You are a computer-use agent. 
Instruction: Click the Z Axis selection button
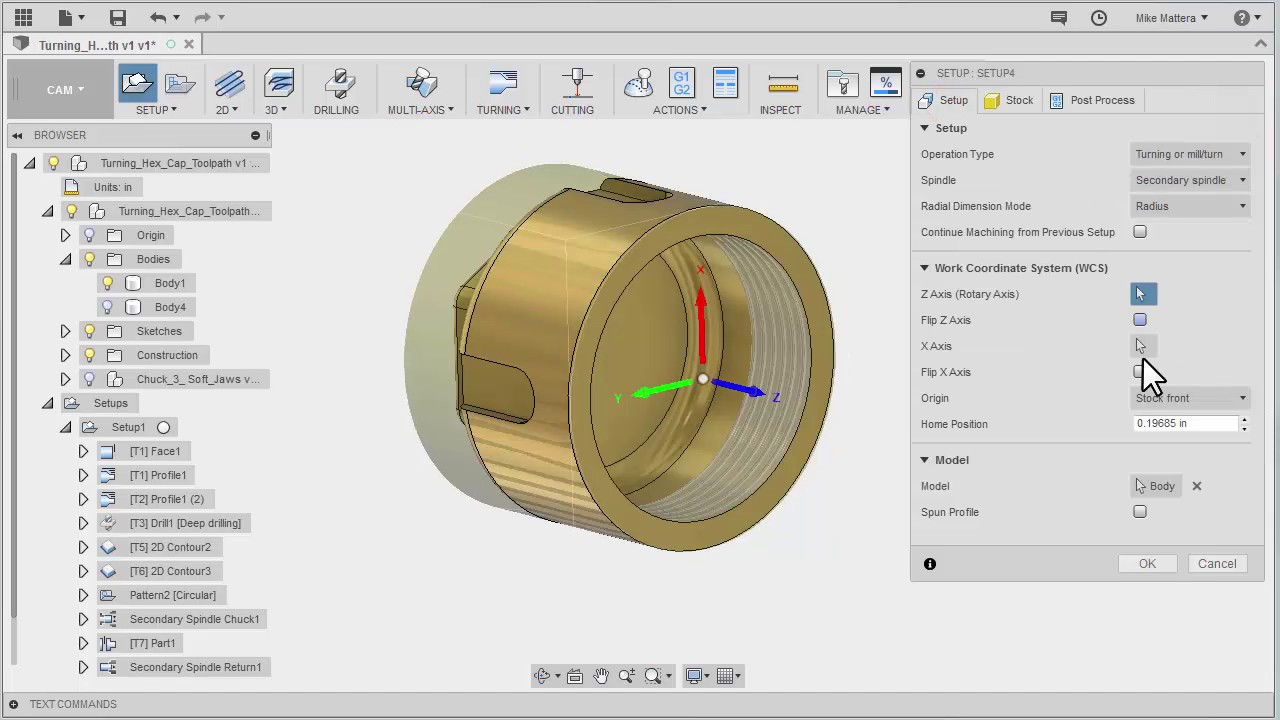tap(1143, 294)
